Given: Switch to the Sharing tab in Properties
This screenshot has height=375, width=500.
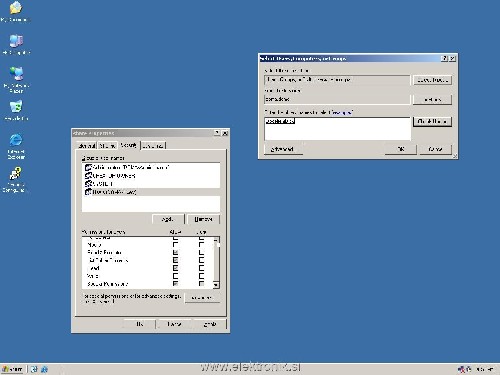Looking at the screenshot, I should coord(108,146).
